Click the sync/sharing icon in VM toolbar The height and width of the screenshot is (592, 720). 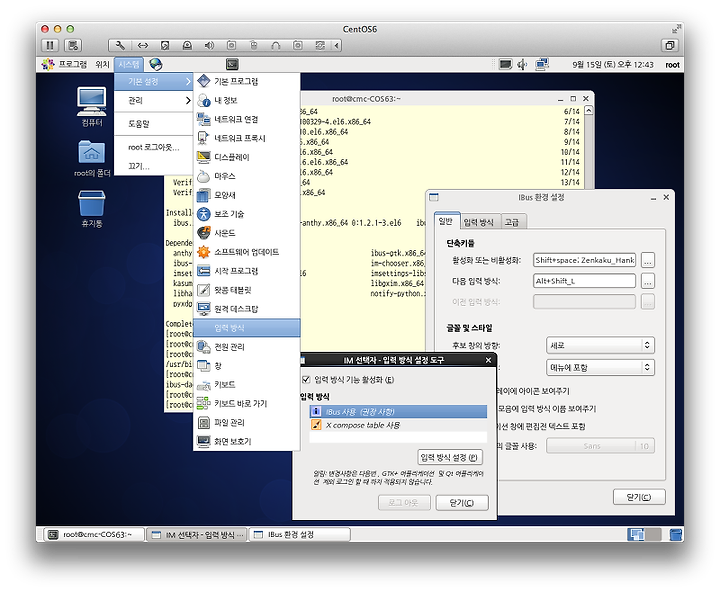320,45
